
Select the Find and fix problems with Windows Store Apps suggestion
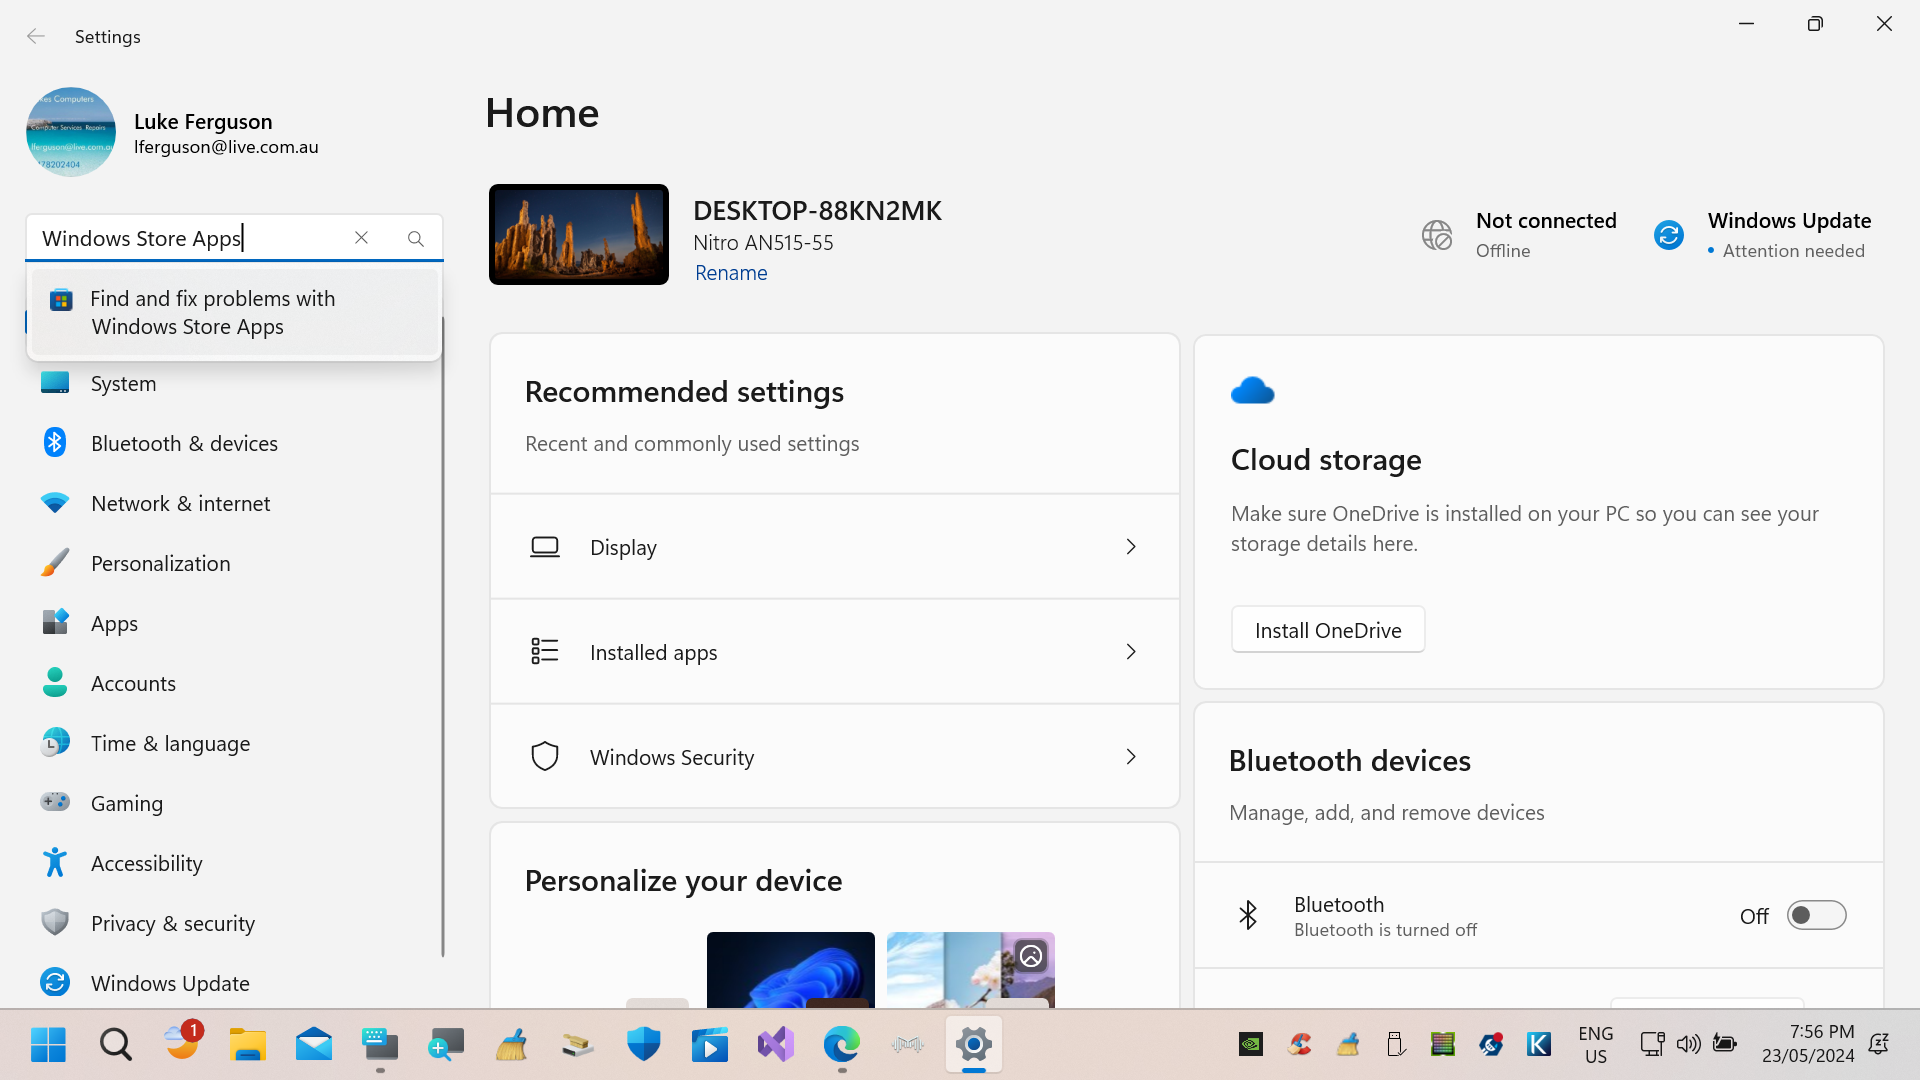click(x=234, y=312)
